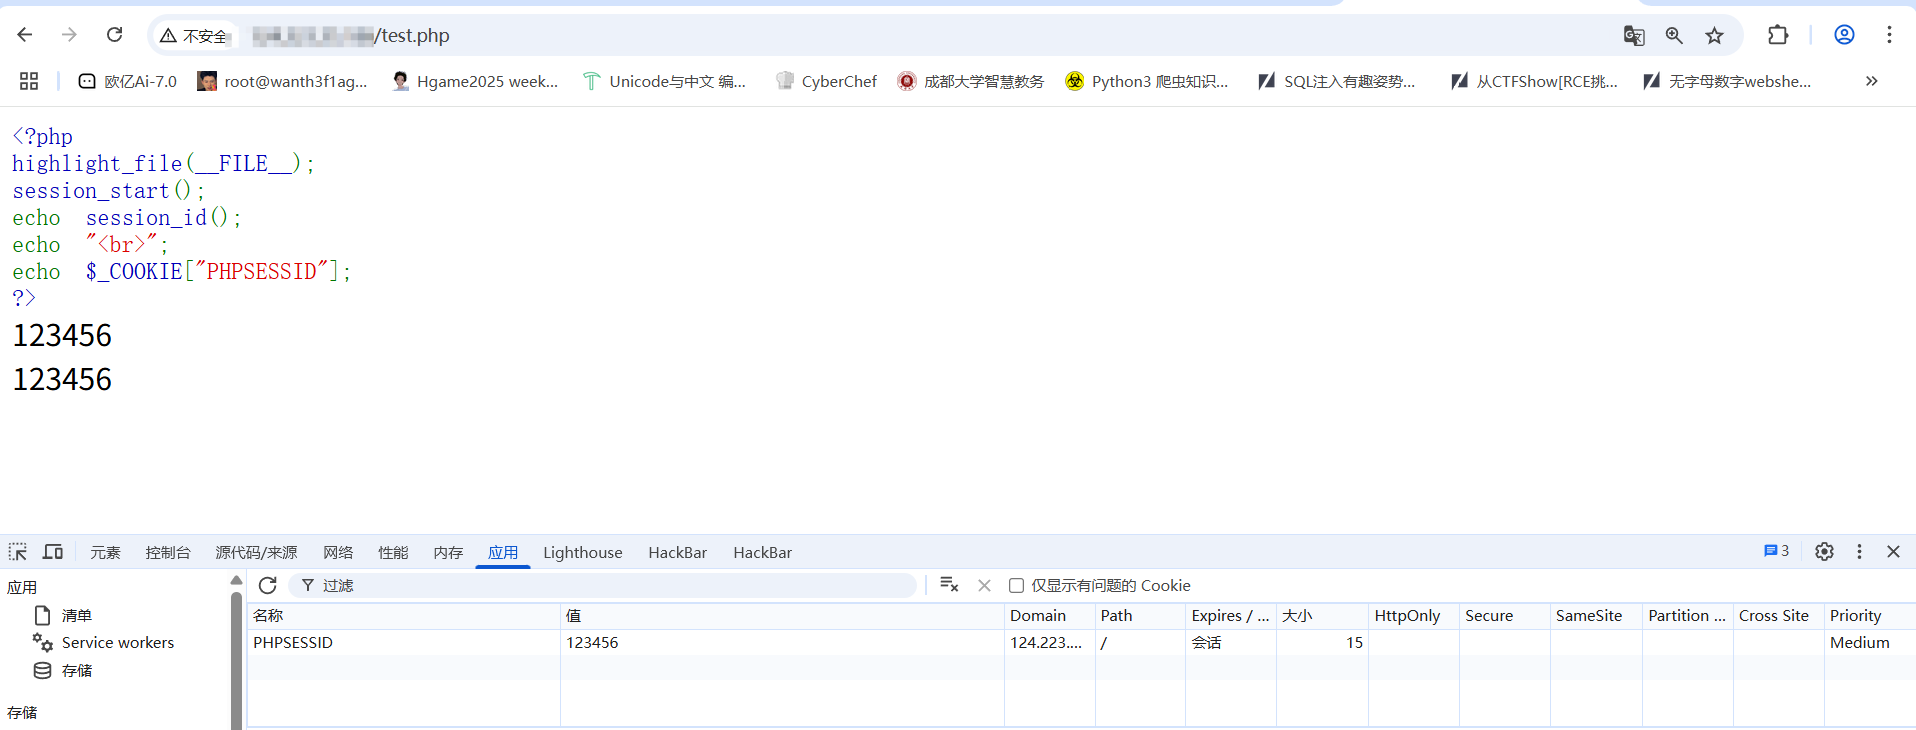1916x730 pixels.
Task: Open the Extensions puzzle icon
Action: pyautogui.click(x=1778, y=35)
